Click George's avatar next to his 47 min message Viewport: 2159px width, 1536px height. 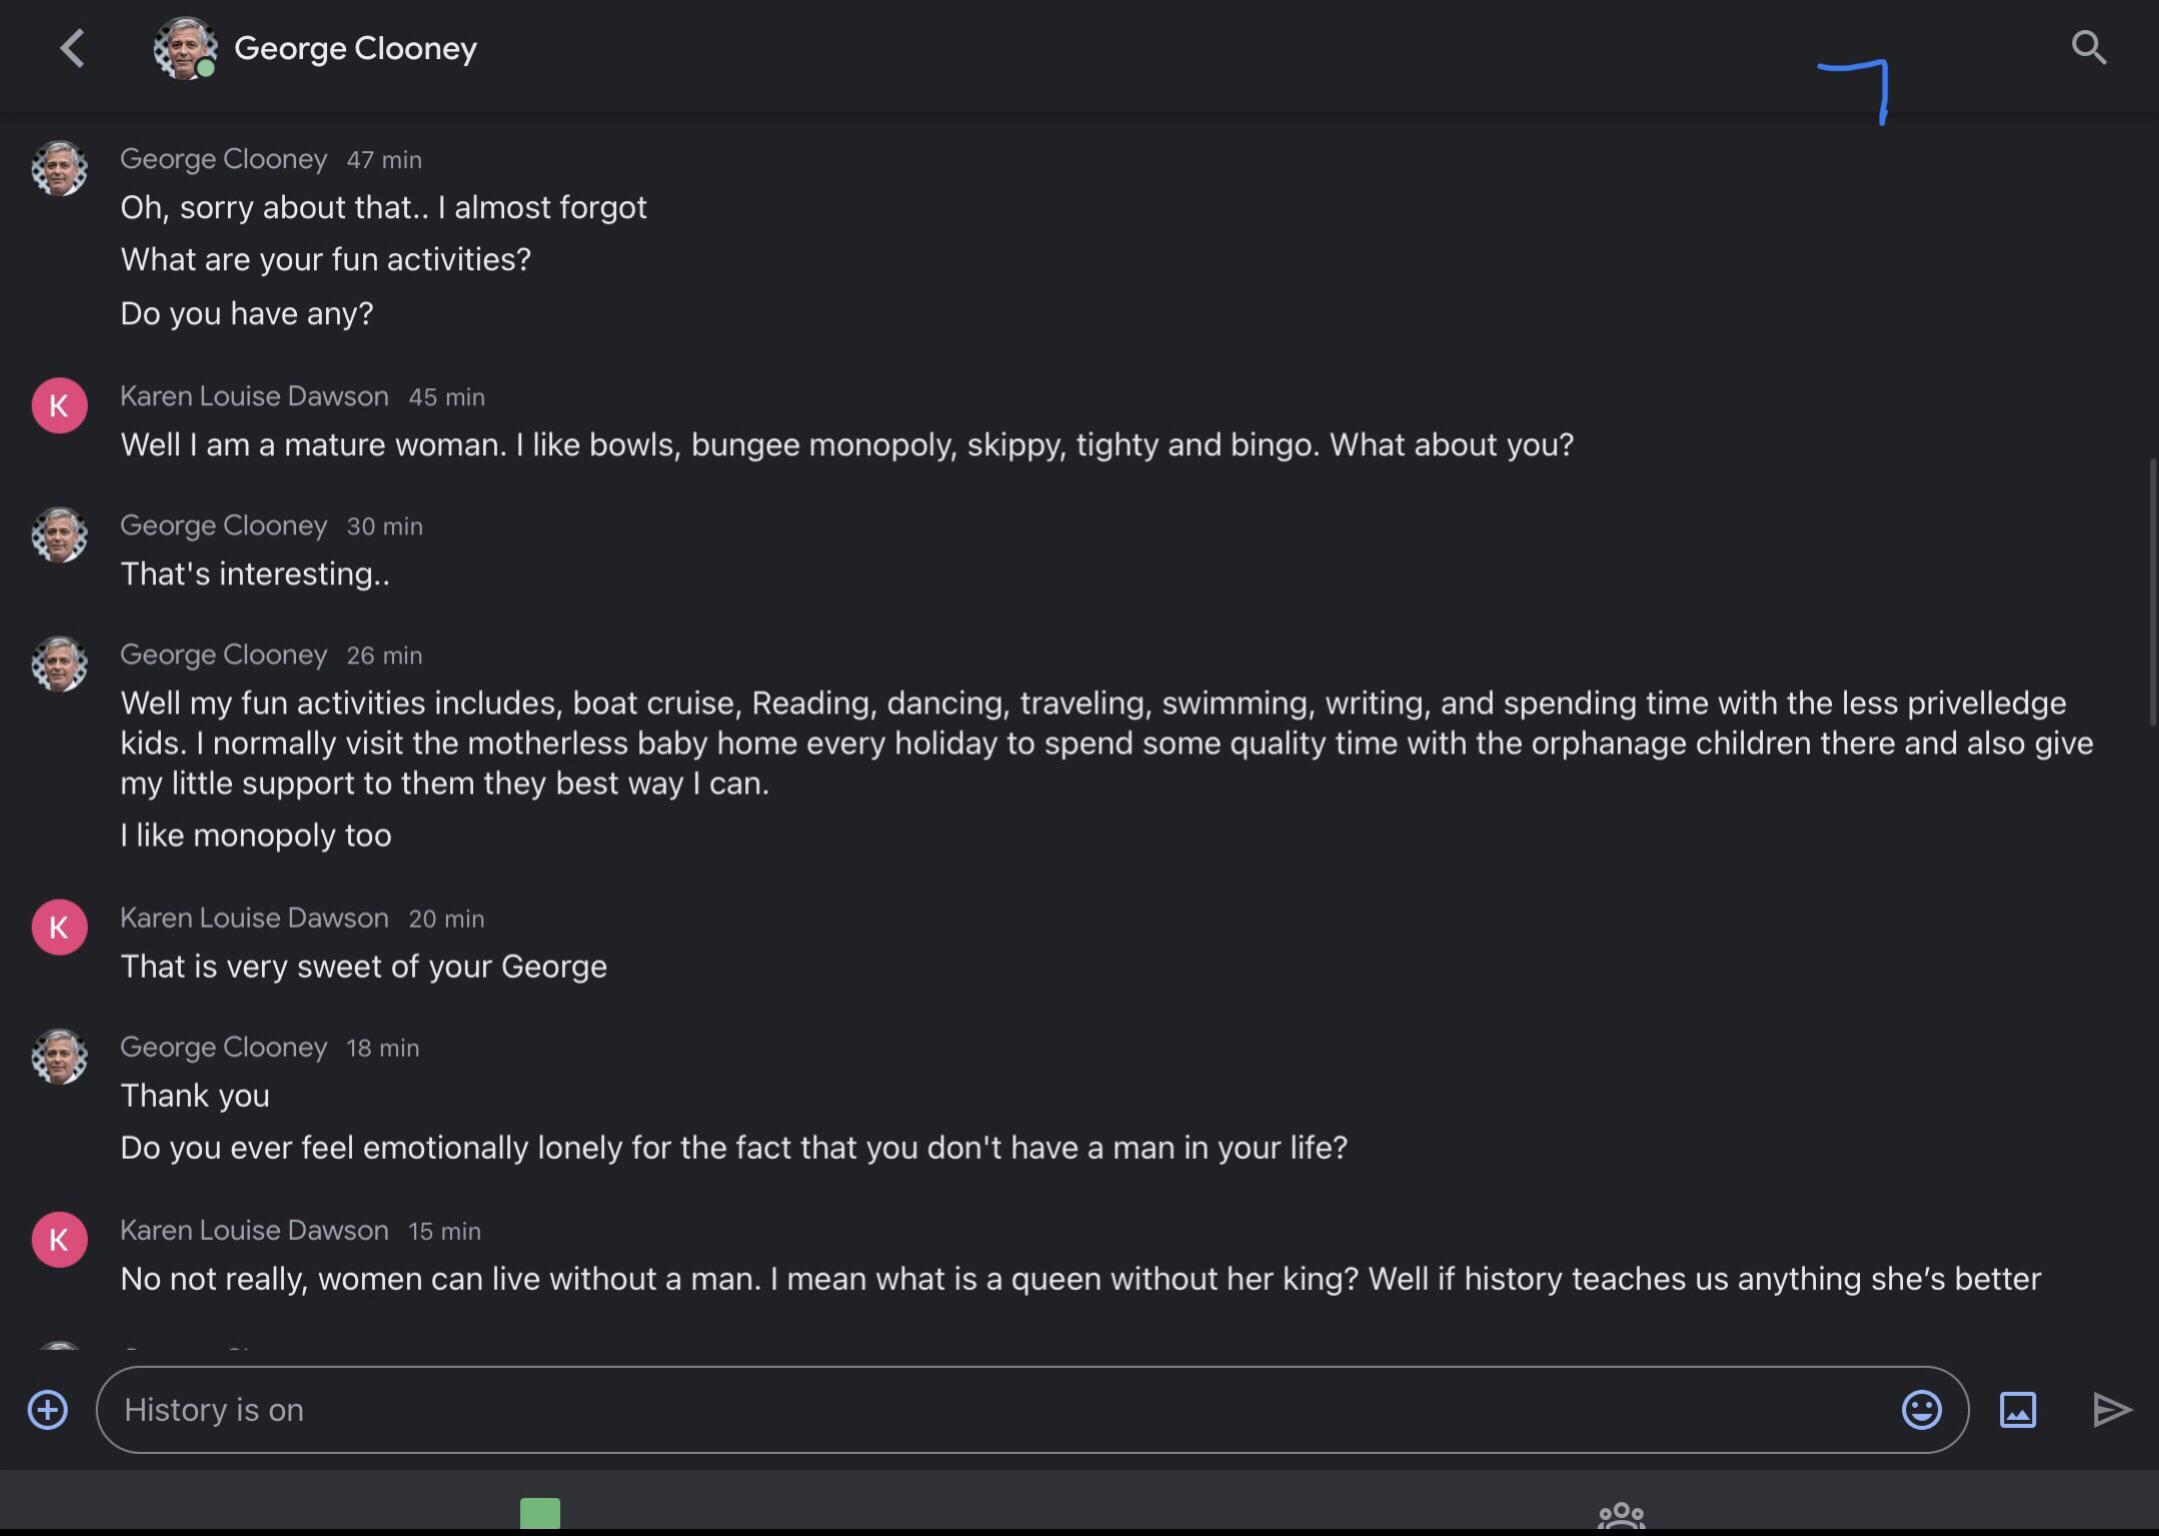click(58, 168)
